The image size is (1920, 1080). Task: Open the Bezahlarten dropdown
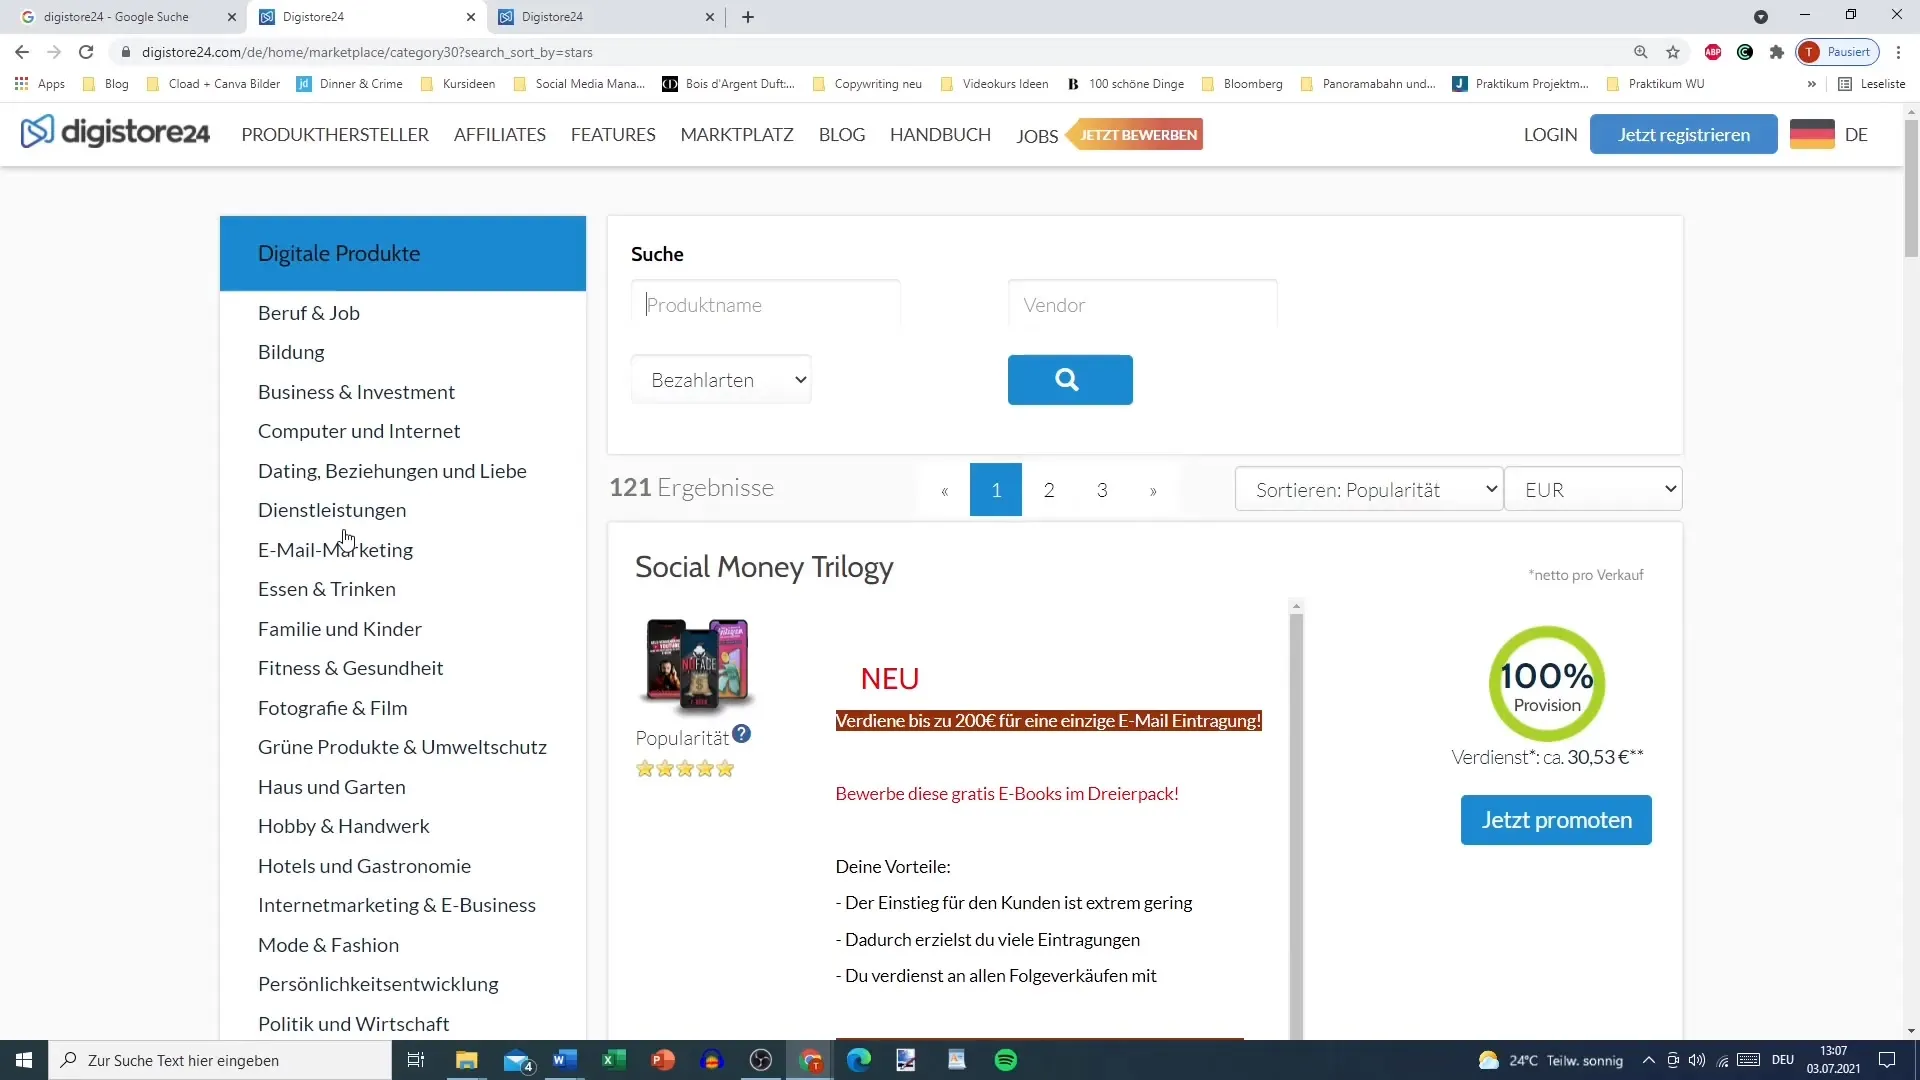coord(721,380)
